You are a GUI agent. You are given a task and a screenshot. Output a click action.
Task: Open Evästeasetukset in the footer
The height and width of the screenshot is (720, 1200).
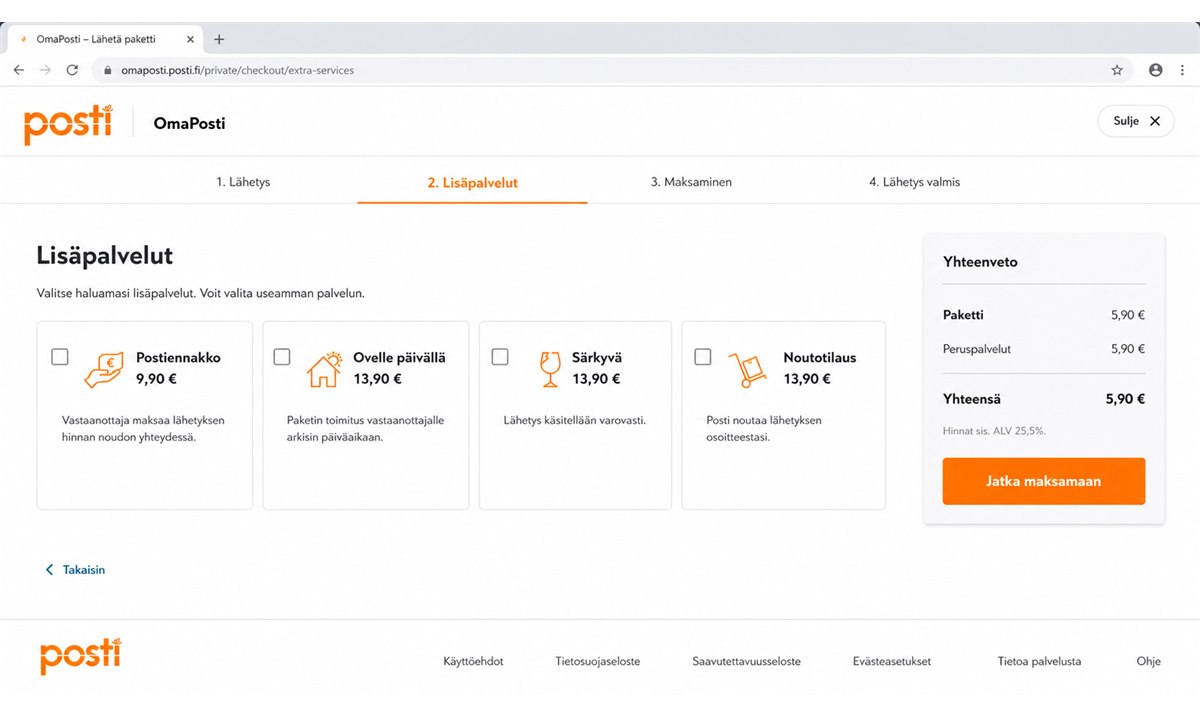tap(892, 661)
